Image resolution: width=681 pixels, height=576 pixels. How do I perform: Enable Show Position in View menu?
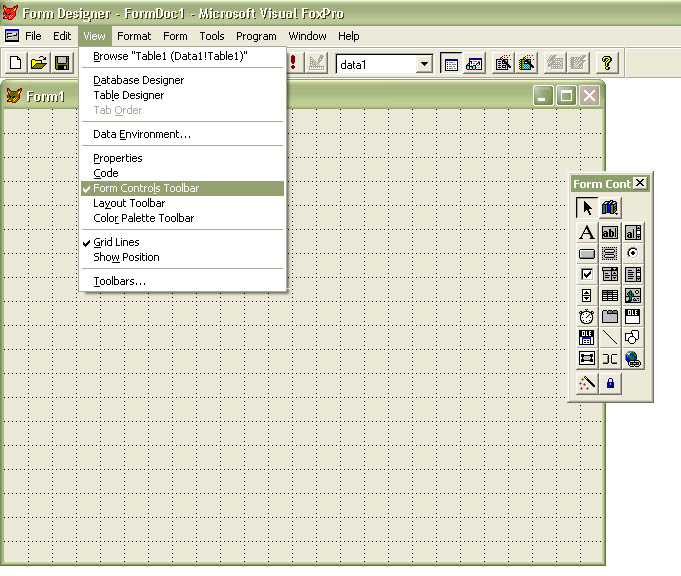coord(182,257)
